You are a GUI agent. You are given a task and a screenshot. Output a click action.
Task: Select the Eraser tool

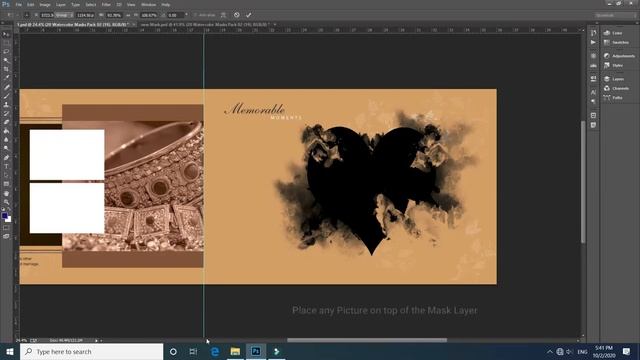pyautogui.click(x=6, y=122)
